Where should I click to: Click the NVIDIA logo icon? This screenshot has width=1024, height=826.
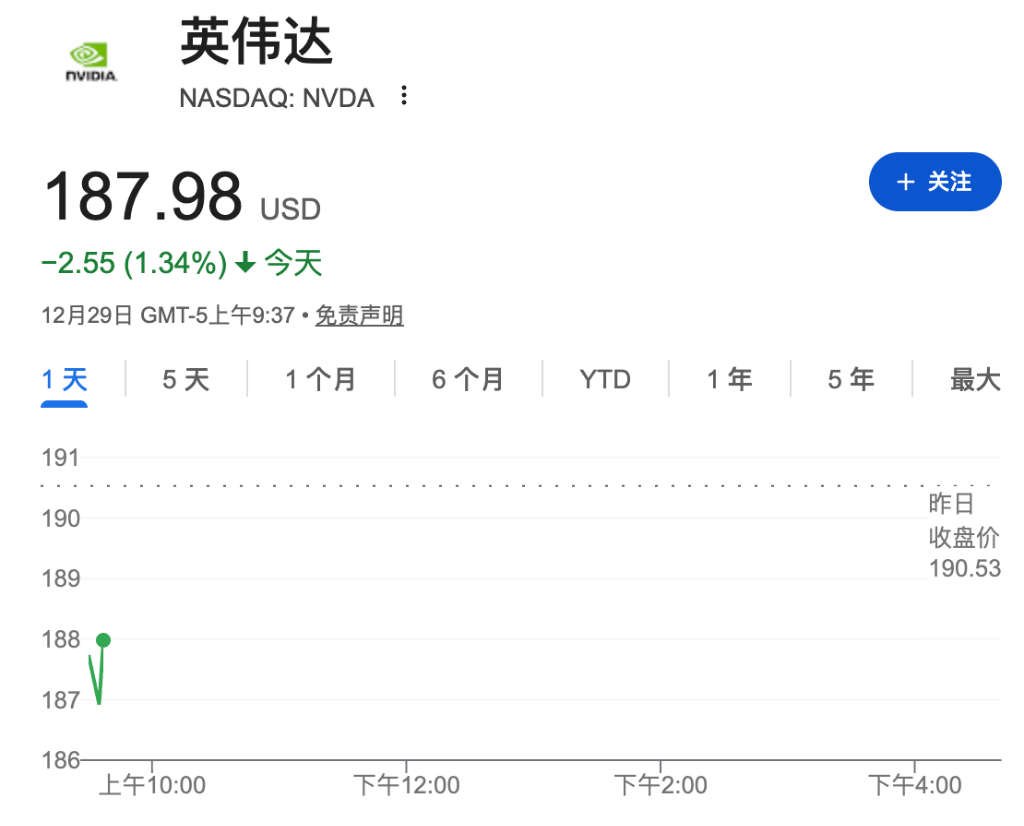point(91,61)
